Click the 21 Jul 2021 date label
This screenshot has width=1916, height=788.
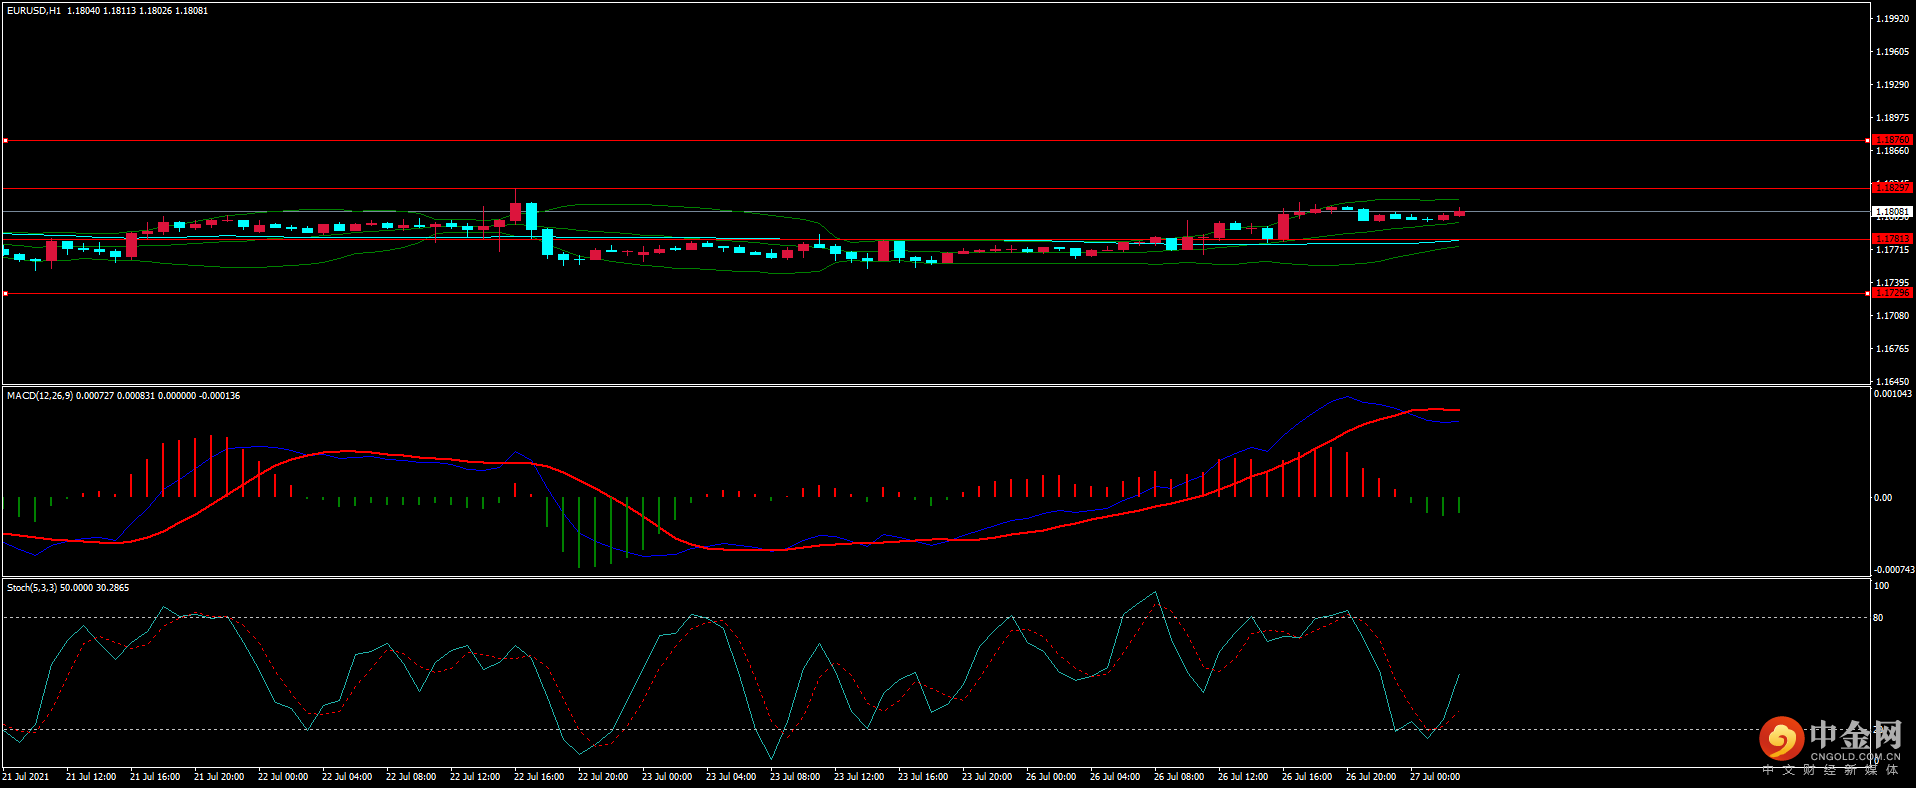(26, 777)
